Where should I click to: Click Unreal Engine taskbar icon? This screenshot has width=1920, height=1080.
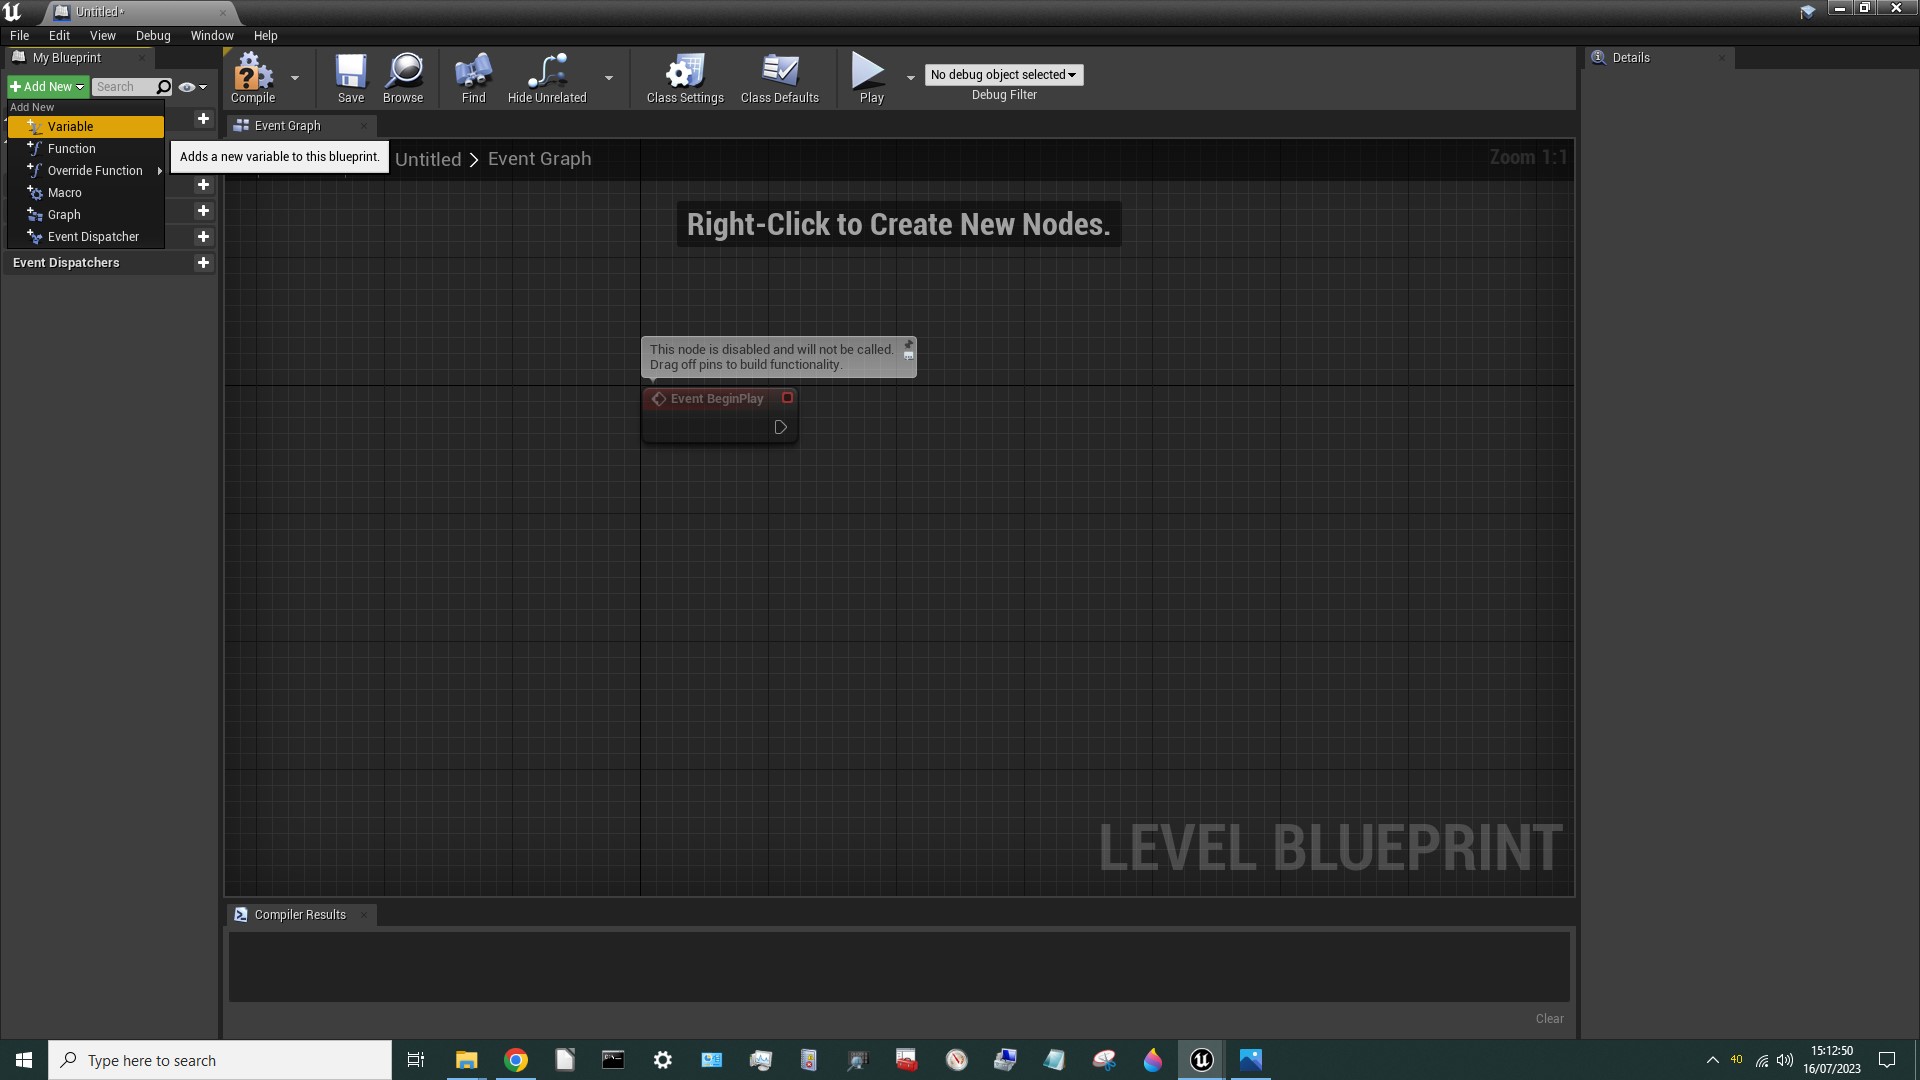(1202, 1060)
